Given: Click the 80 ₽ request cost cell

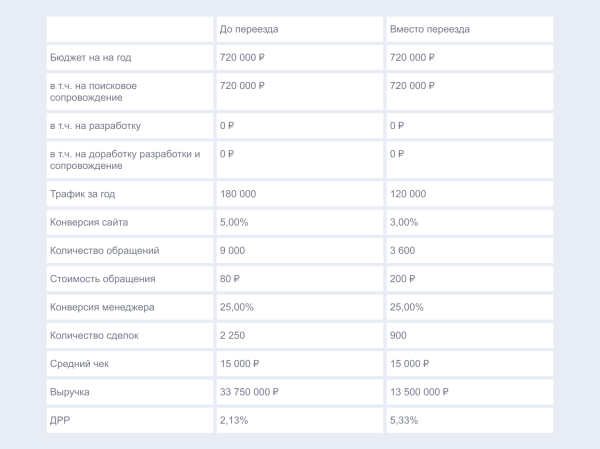Looking at the screenshot, I should coord(230,278).
